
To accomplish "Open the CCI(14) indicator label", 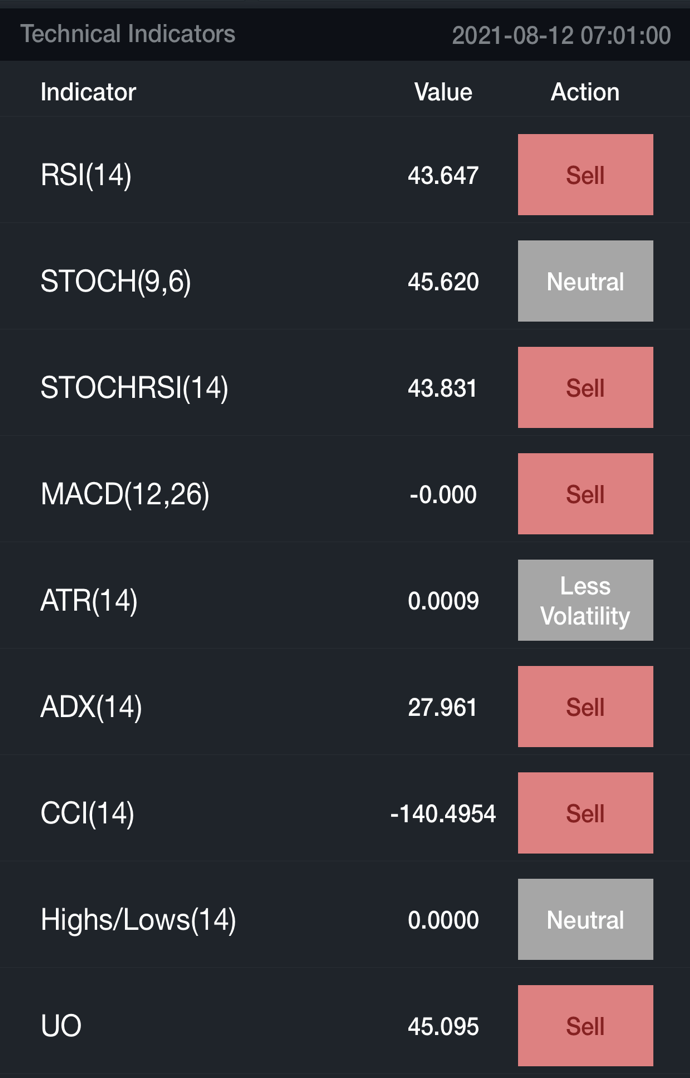I will 87,813.
